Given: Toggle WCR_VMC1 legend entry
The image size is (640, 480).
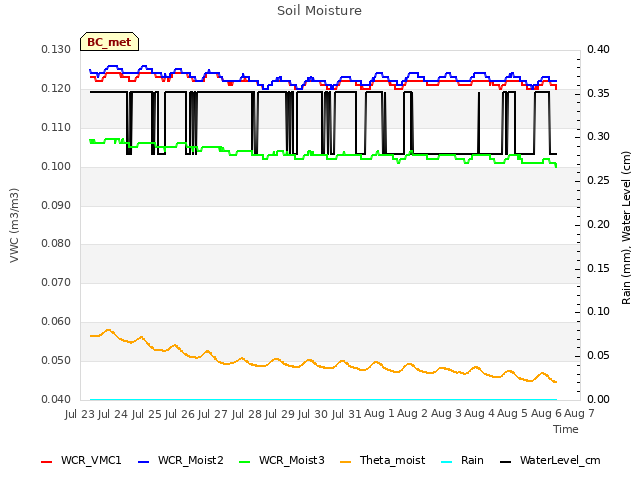Looking at the screenshot, I should coord(81,461).
